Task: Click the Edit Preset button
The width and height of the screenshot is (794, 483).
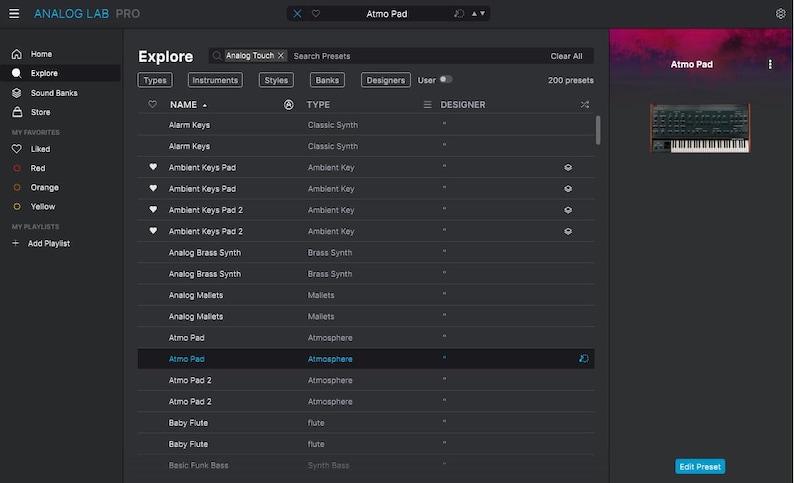Action: [x=700, y=466]
